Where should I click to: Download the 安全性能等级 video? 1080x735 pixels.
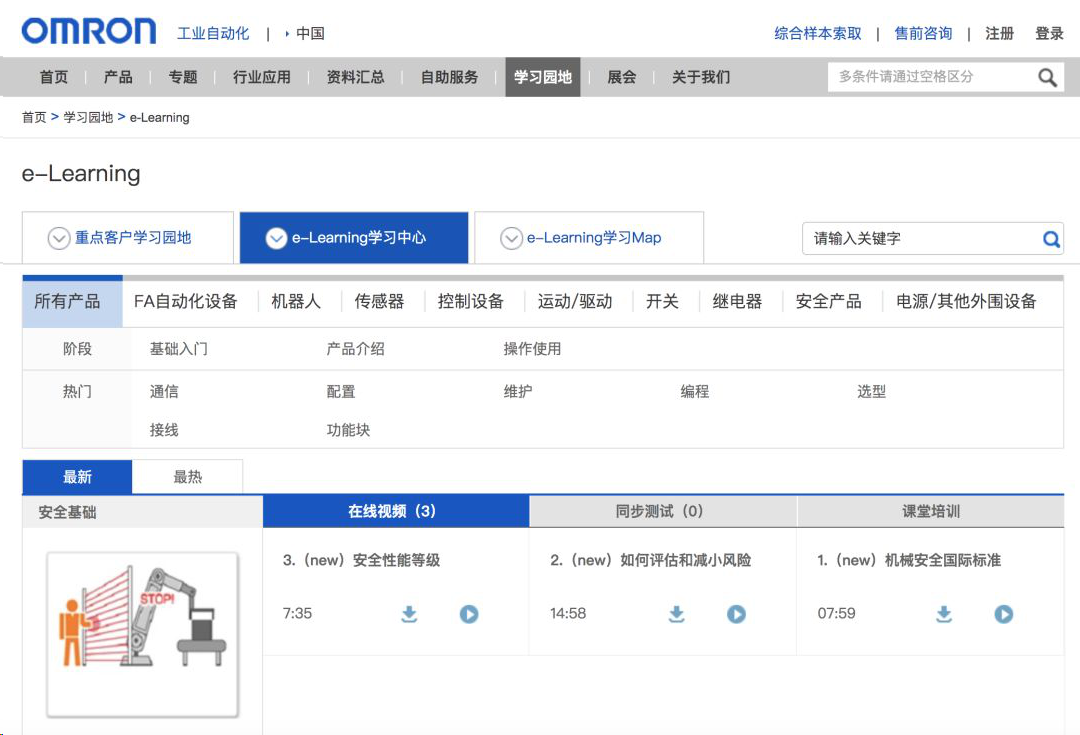coord(409,614)
